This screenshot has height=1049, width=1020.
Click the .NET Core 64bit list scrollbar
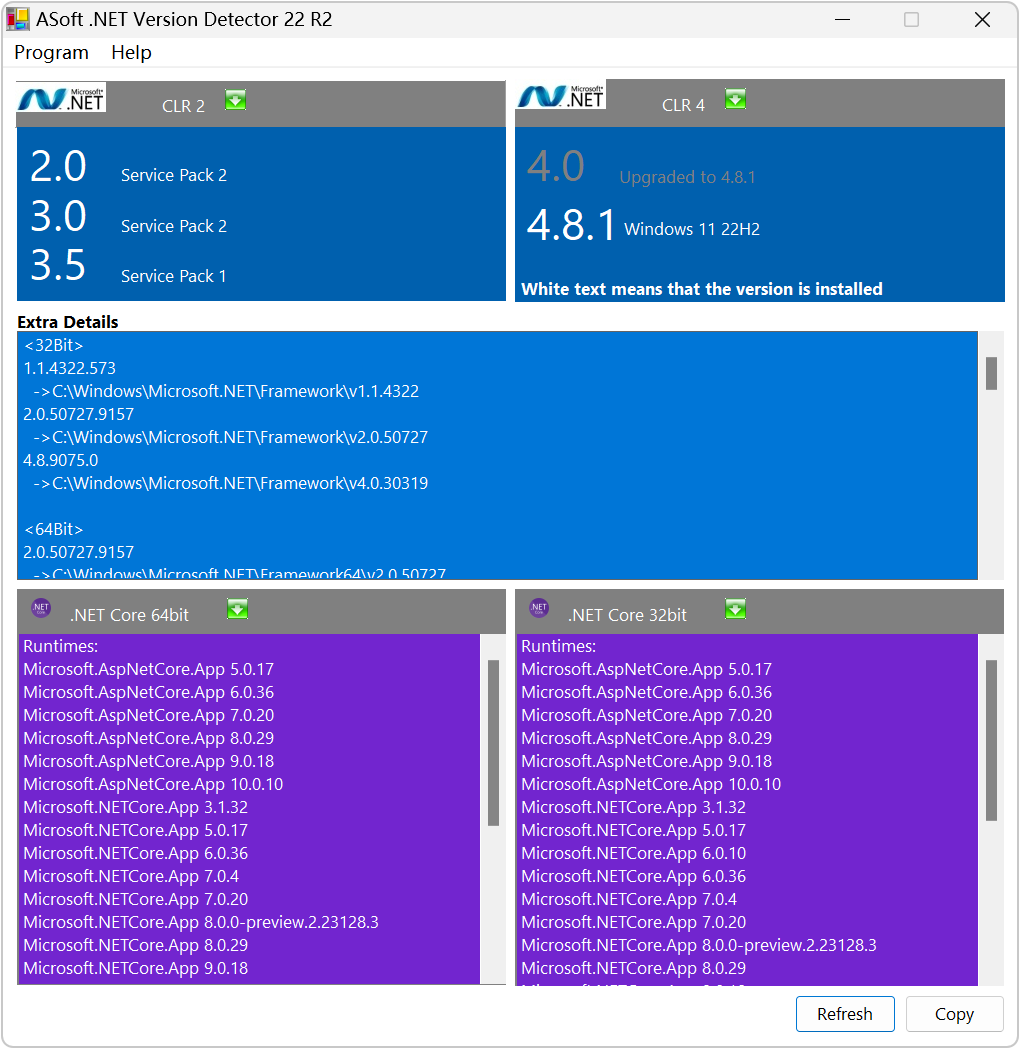[494, 743]
